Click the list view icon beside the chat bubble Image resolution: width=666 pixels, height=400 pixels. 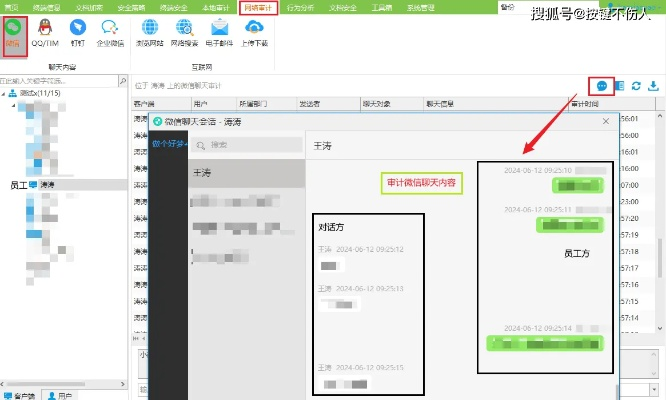tap(620, 86)
